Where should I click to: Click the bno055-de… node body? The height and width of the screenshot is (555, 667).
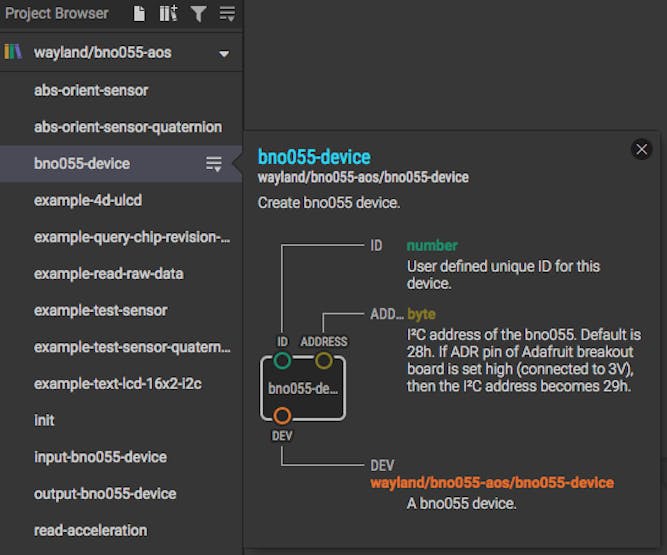point(303,388)
